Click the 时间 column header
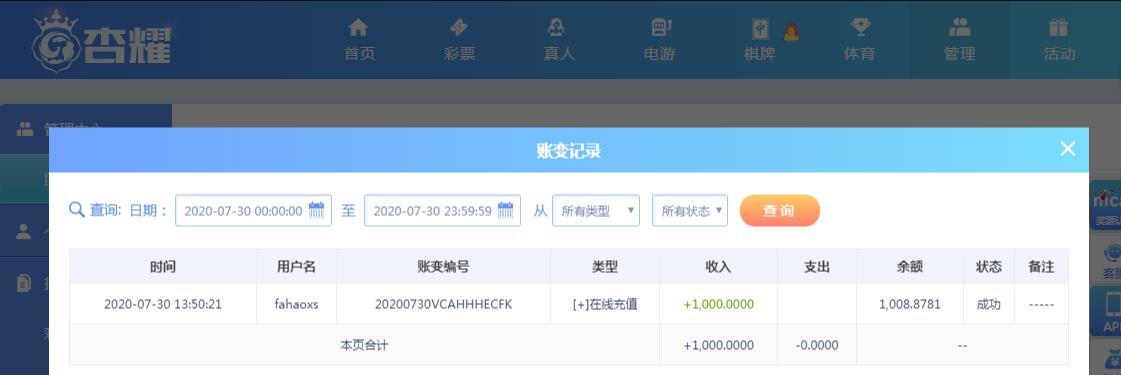The height and width of the screenshot is (375, 1121). [163, 266]
